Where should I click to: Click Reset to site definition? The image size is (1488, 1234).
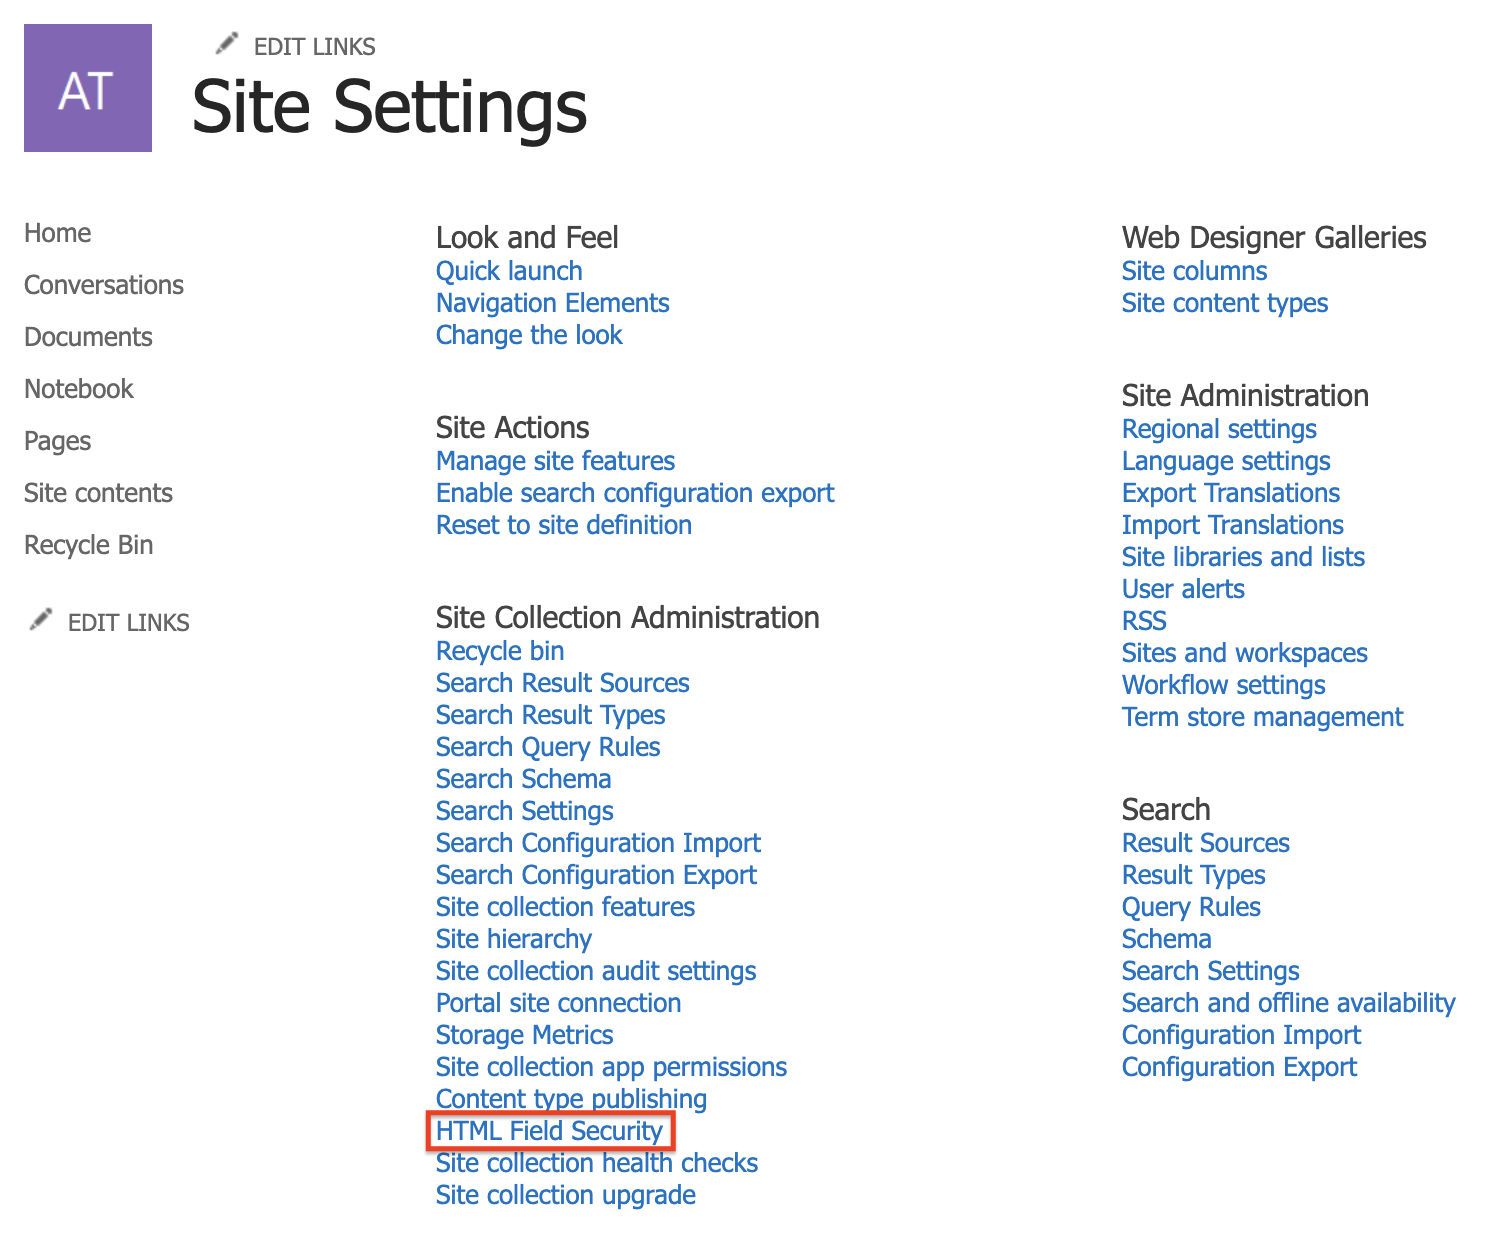point(564,525)
